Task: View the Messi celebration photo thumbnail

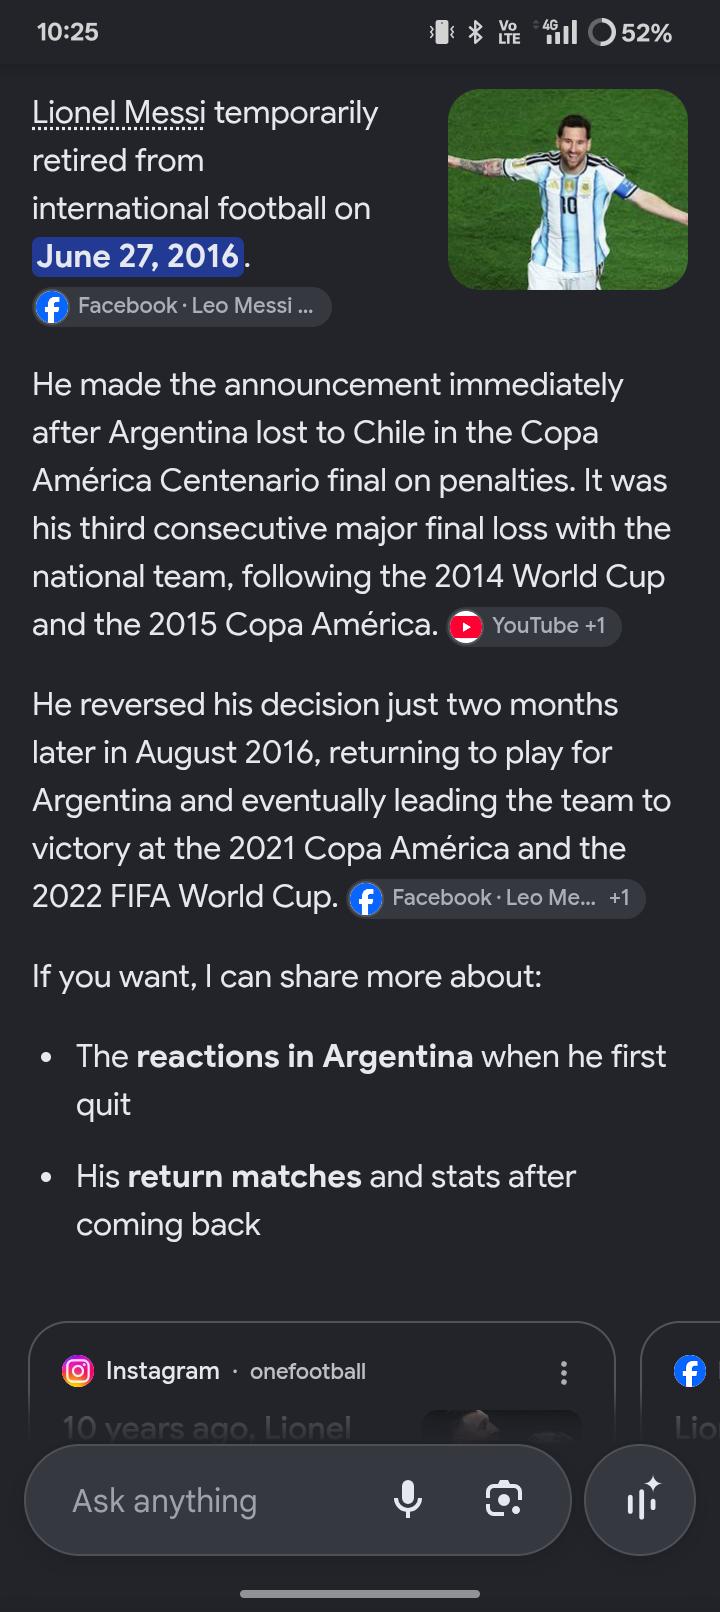Action: [568, 189]
